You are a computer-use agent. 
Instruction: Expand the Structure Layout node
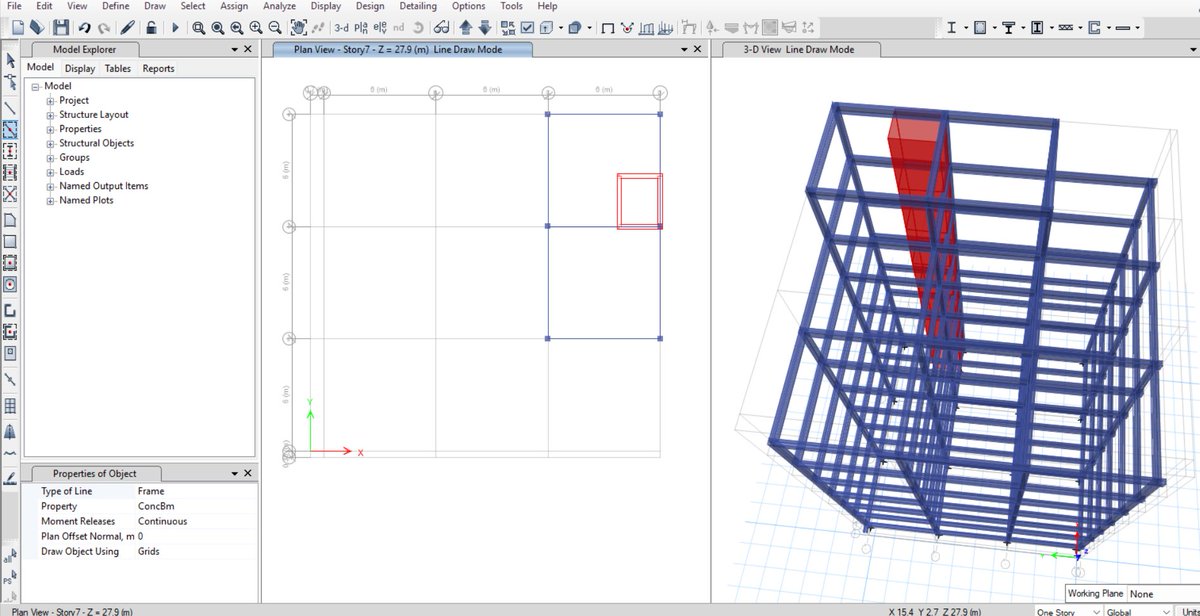pos(50,115)
